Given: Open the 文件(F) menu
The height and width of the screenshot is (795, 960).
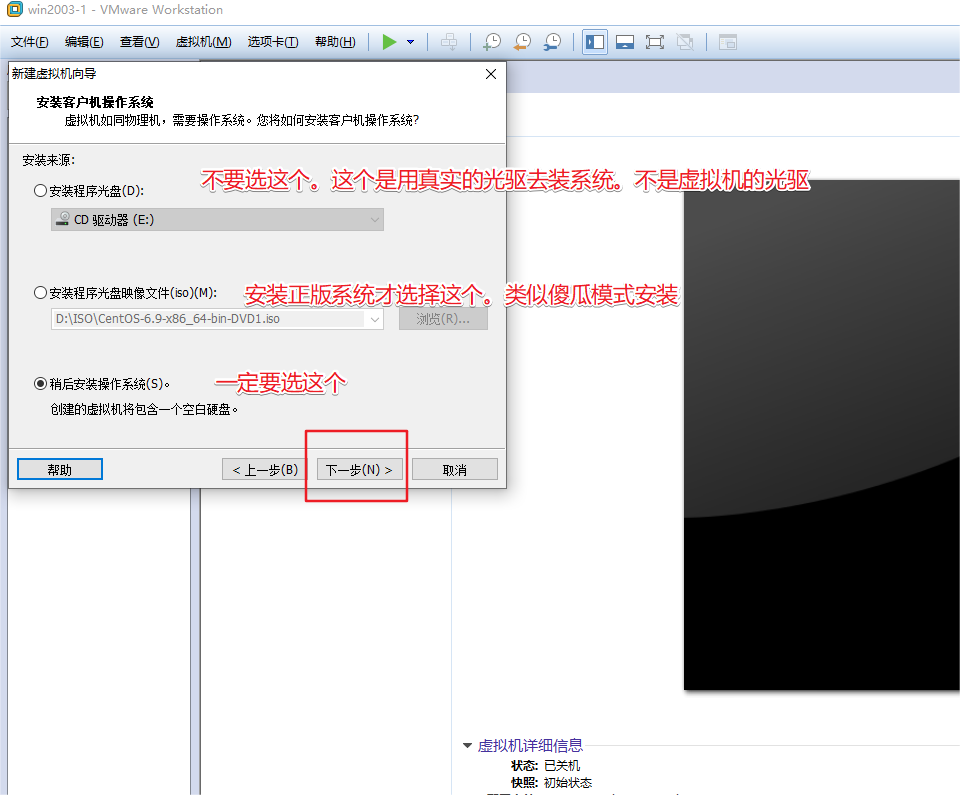Looking at the screenshot, I should (x=29, y=42).
